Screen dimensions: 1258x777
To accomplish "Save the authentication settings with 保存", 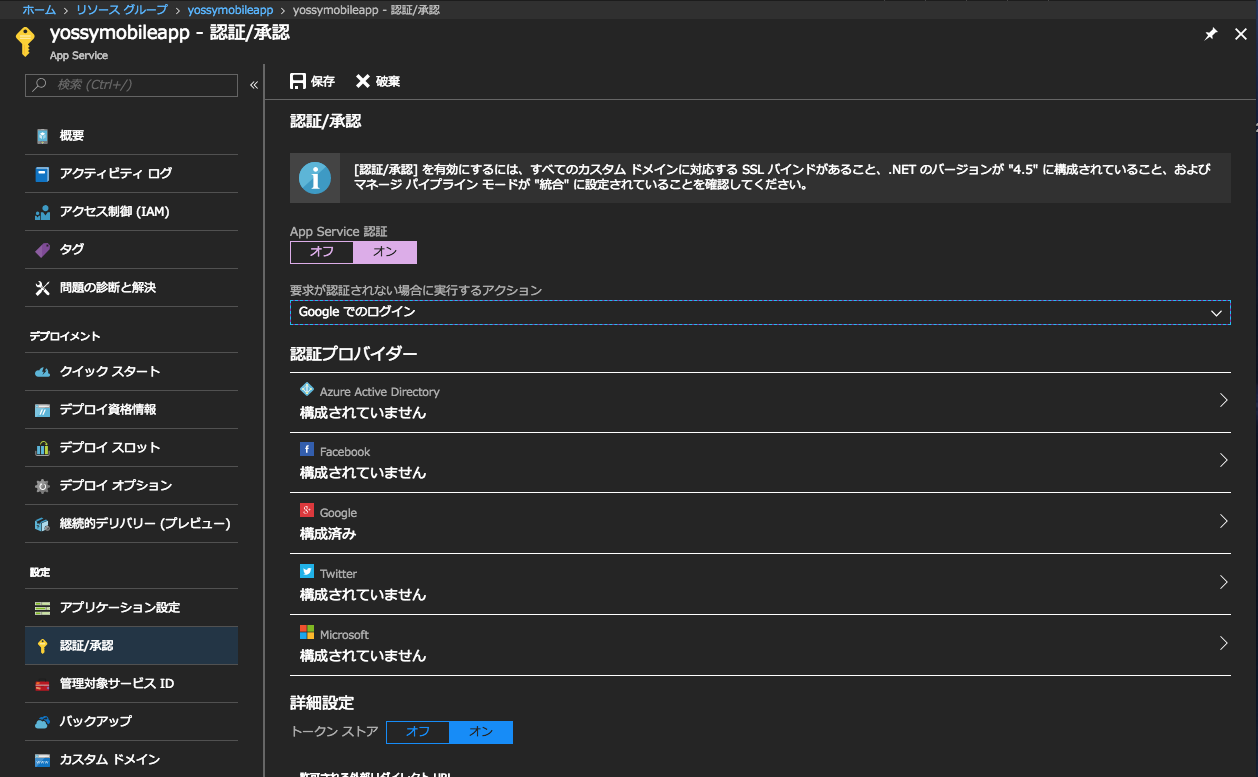I will 311,81.
